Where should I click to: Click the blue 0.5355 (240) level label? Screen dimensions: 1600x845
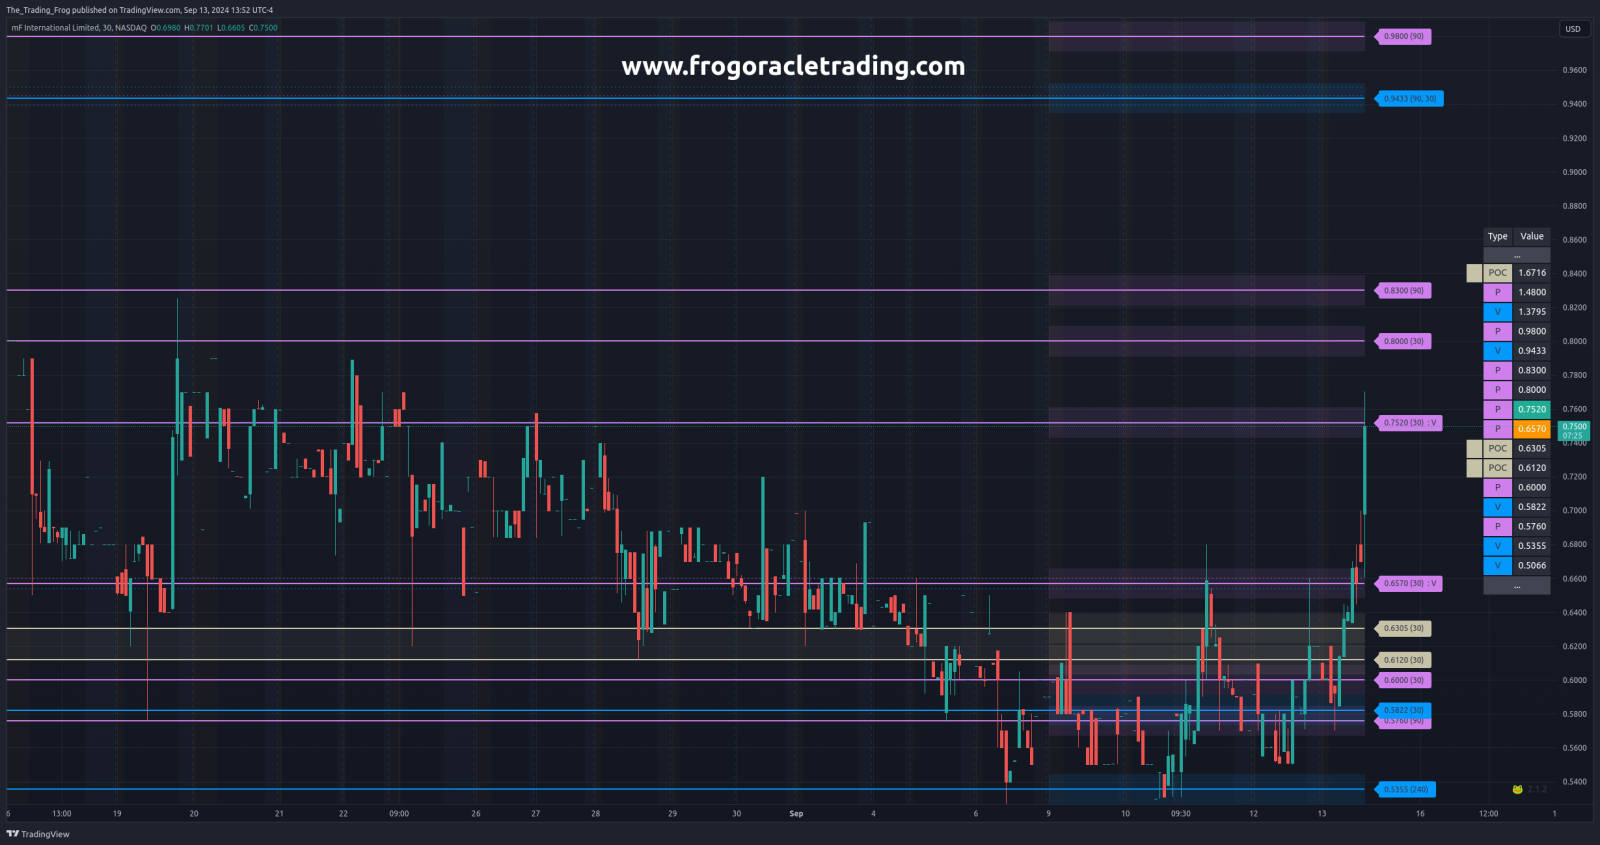[x=1406, y=790]
